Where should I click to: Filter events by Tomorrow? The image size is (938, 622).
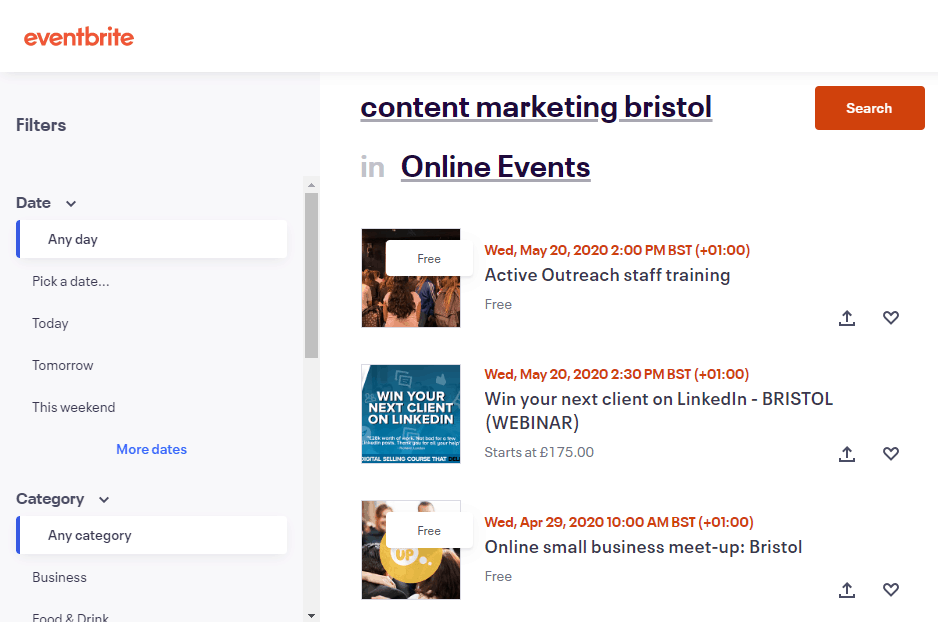pyautogui.click(x=62, y=365)
